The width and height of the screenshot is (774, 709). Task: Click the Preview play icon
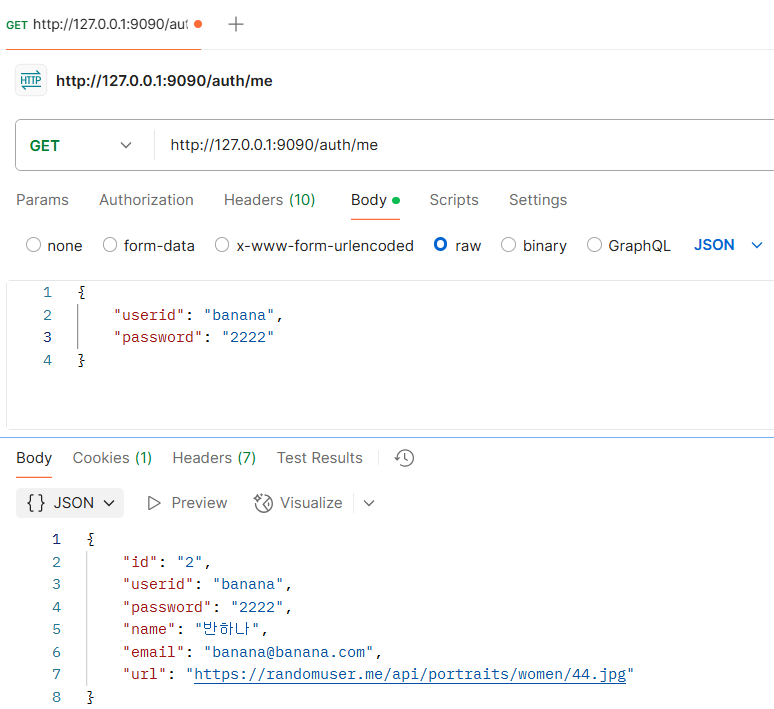154,503
